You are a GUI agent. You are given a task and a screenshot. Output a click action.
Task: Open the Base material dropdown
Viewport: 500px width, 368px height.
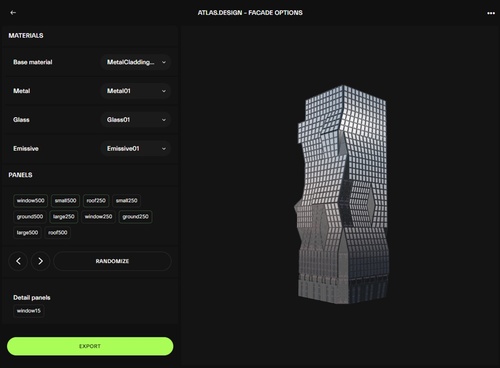(136, 62)
